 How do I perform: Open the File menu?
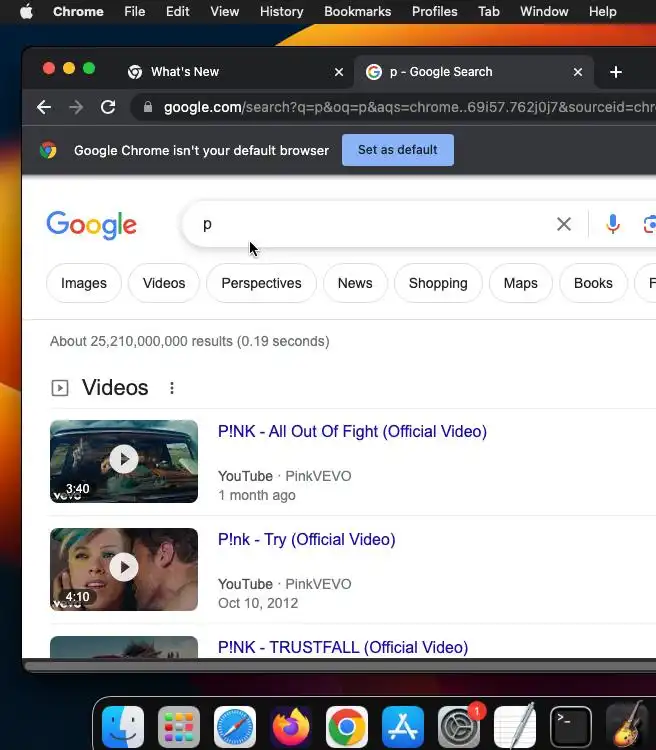click(x=134, y=11)
